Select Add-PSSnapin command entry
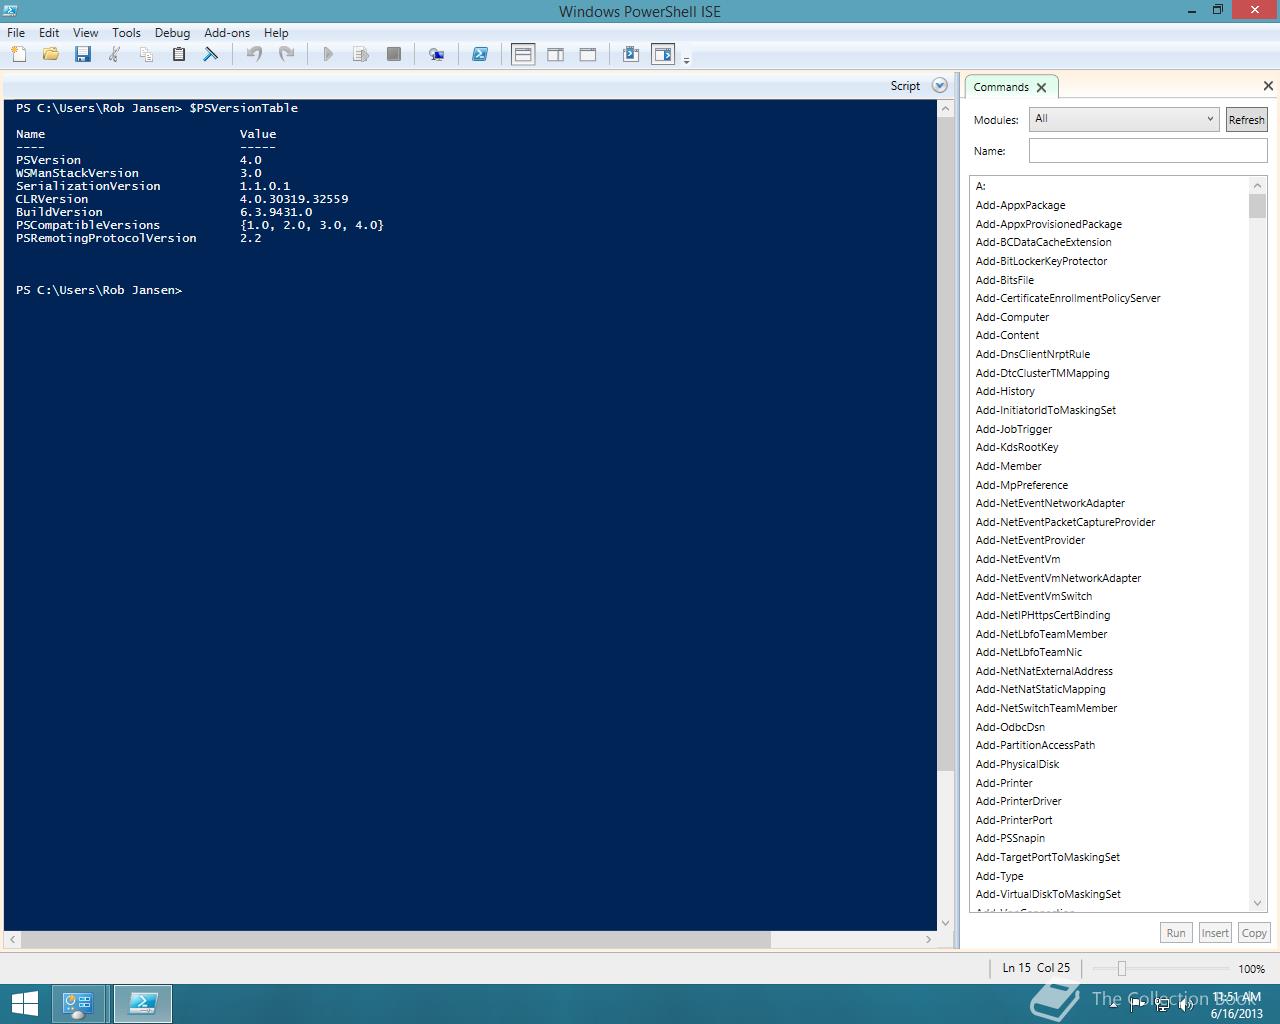The width and height of the screenshot is (1280, 1024). point(1010,838)
